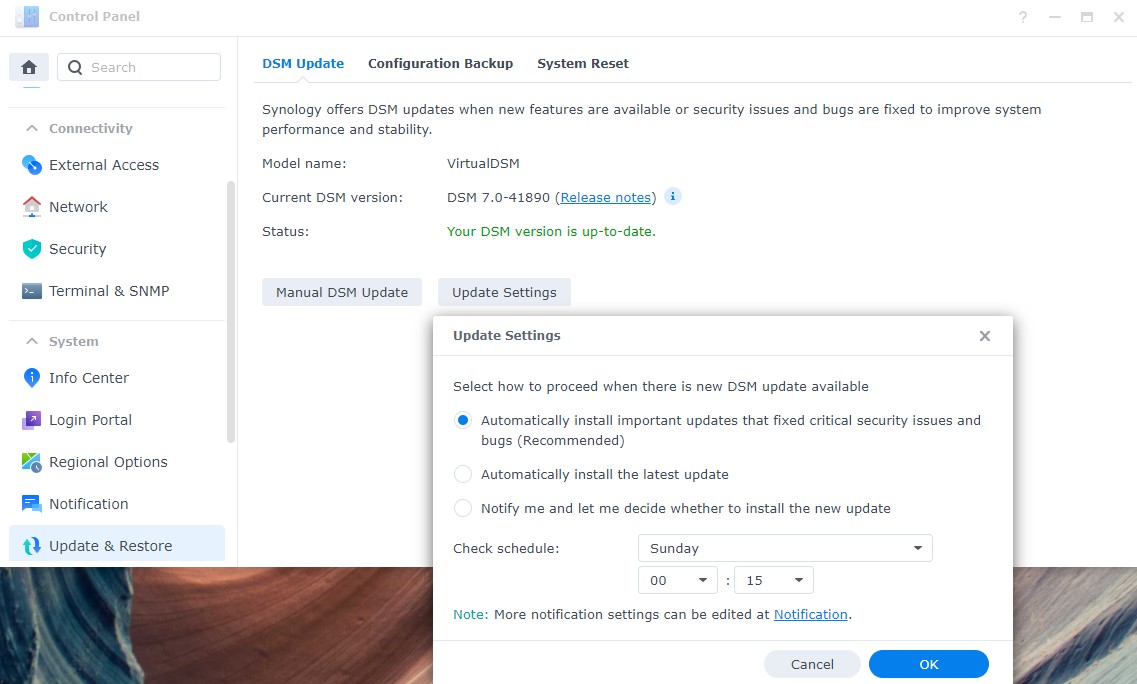Click the Terminal & SNMP icon
The width and height of the screenshot is (1137, 684).
coord(32,291)
